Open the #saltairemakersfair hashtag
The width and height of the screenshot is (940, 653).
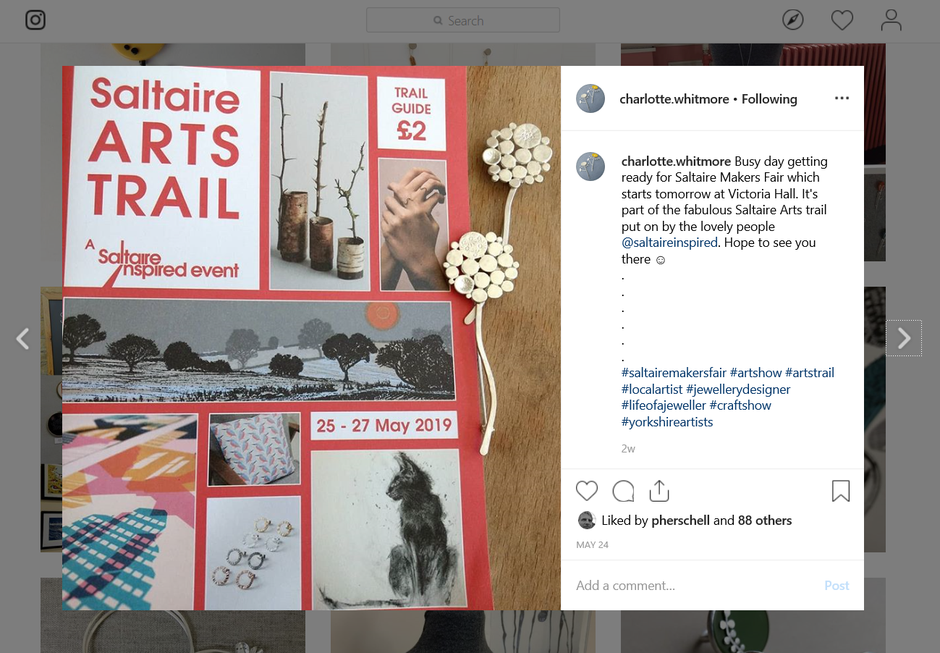point(673,372)
